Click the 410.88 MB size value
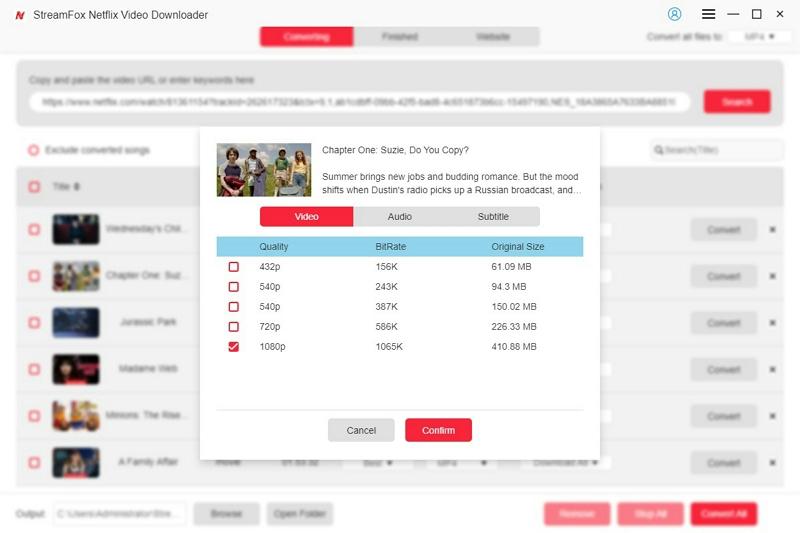The height and width of the screenshot is (533, 800). [514, 347]
